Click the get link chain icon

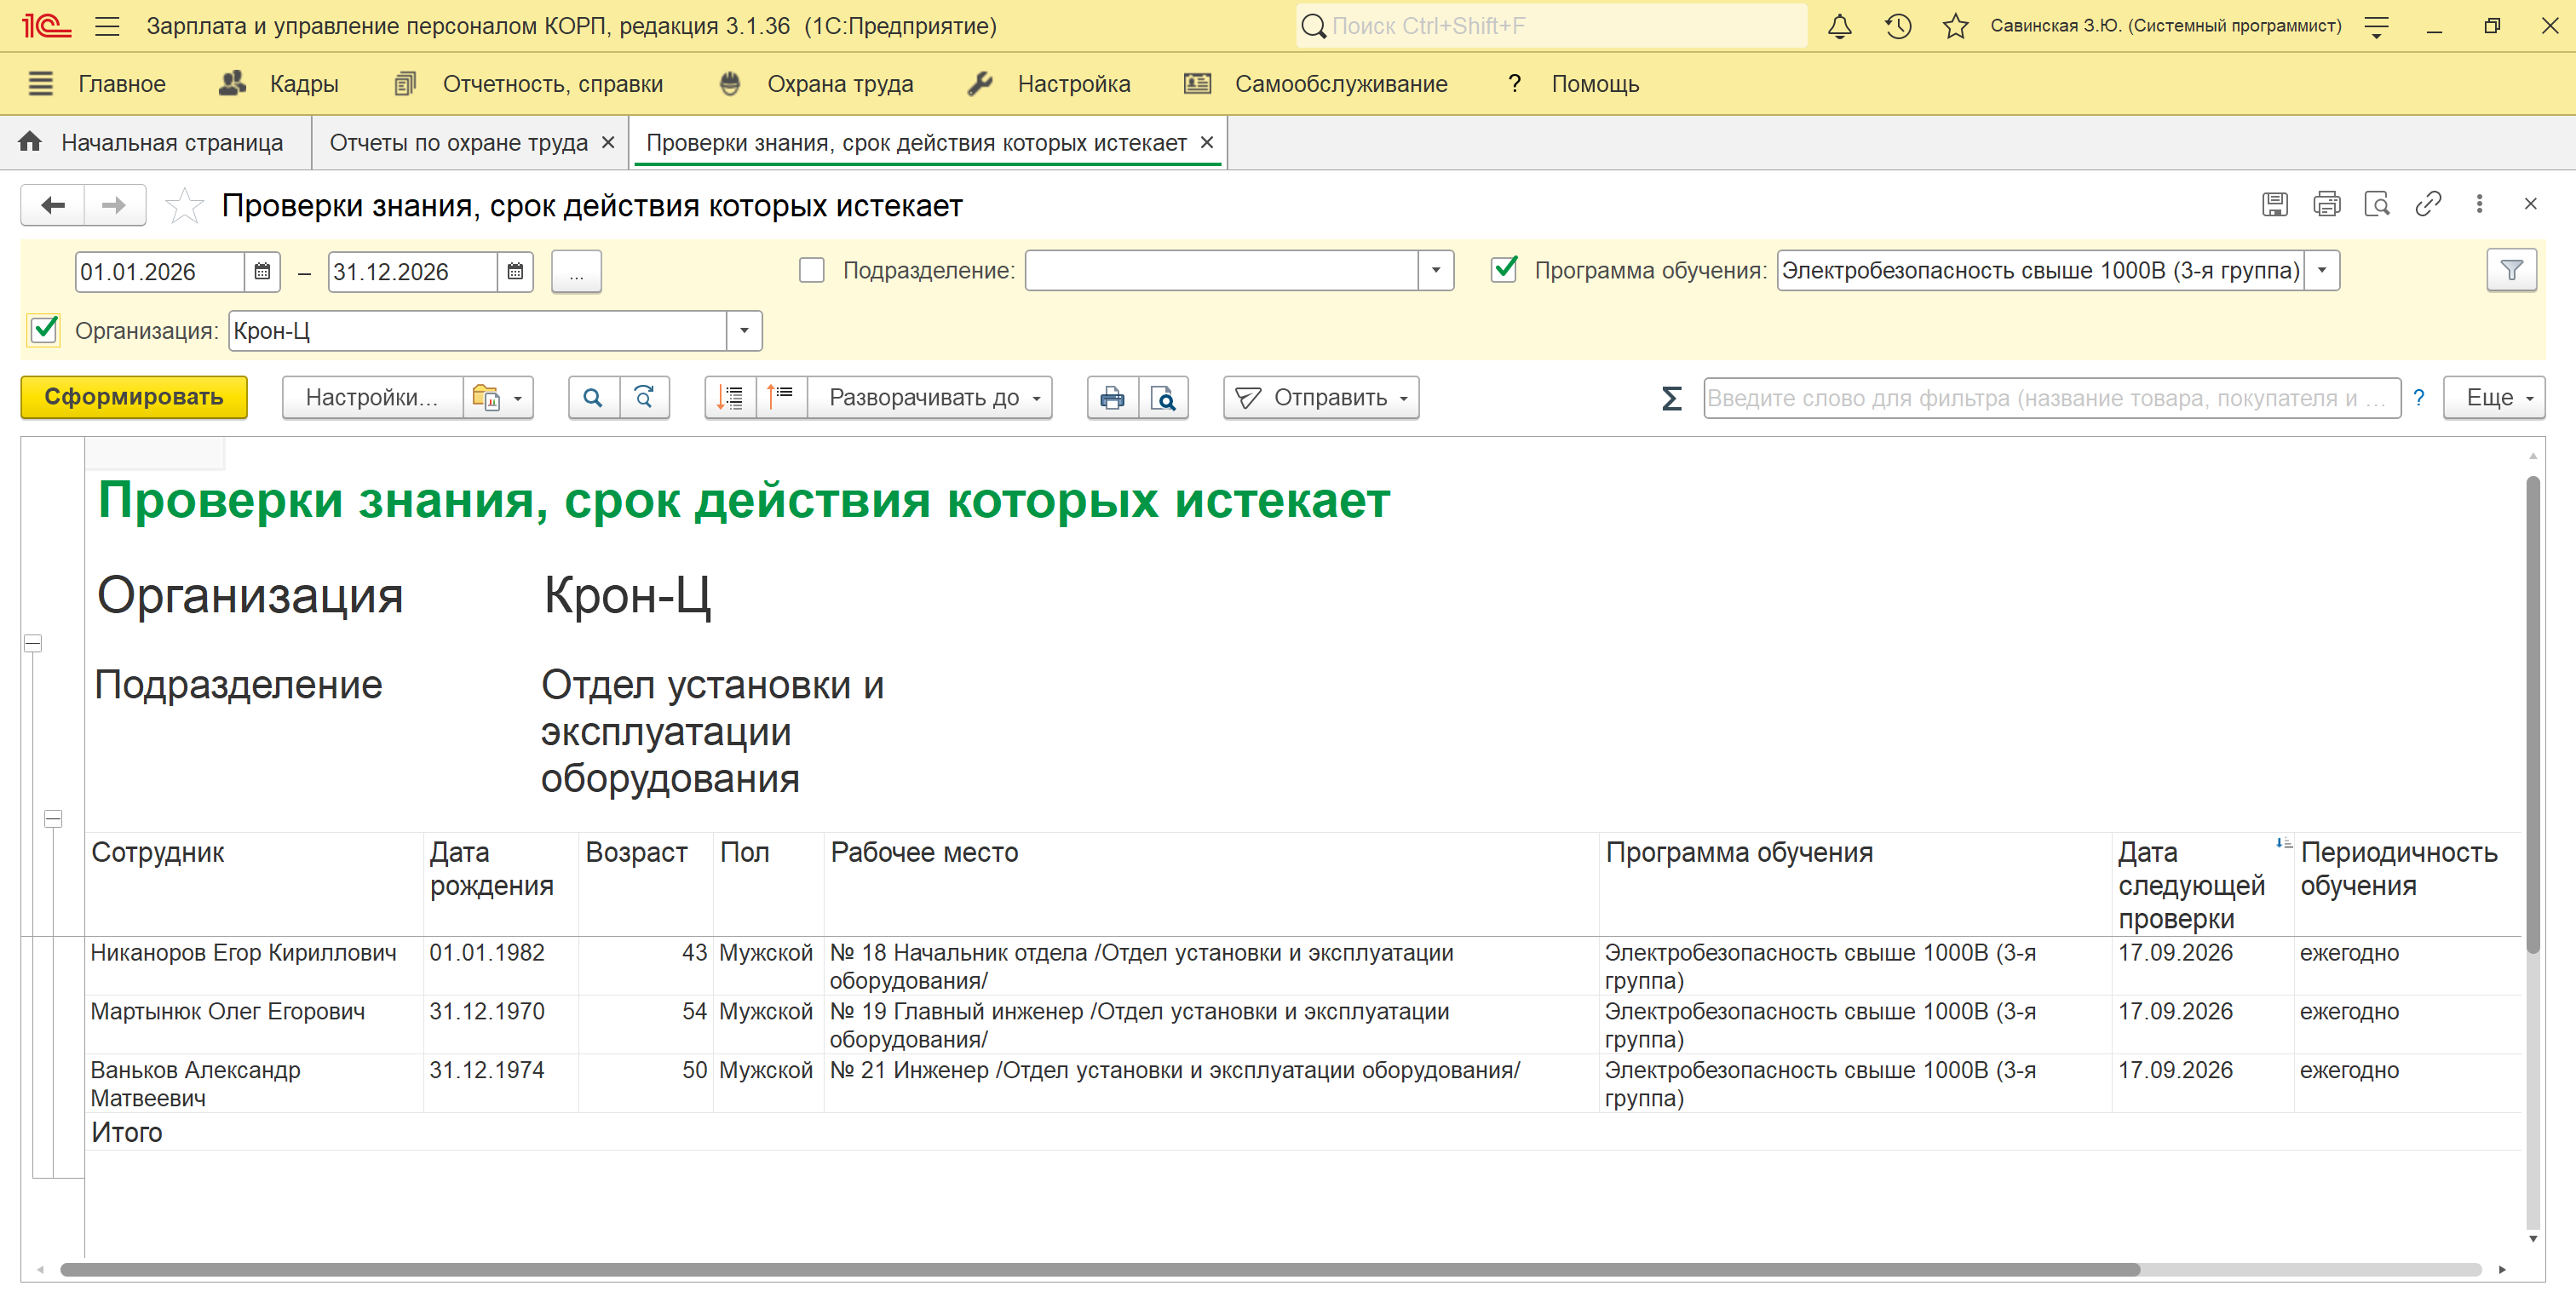[x=2428, y=205]
